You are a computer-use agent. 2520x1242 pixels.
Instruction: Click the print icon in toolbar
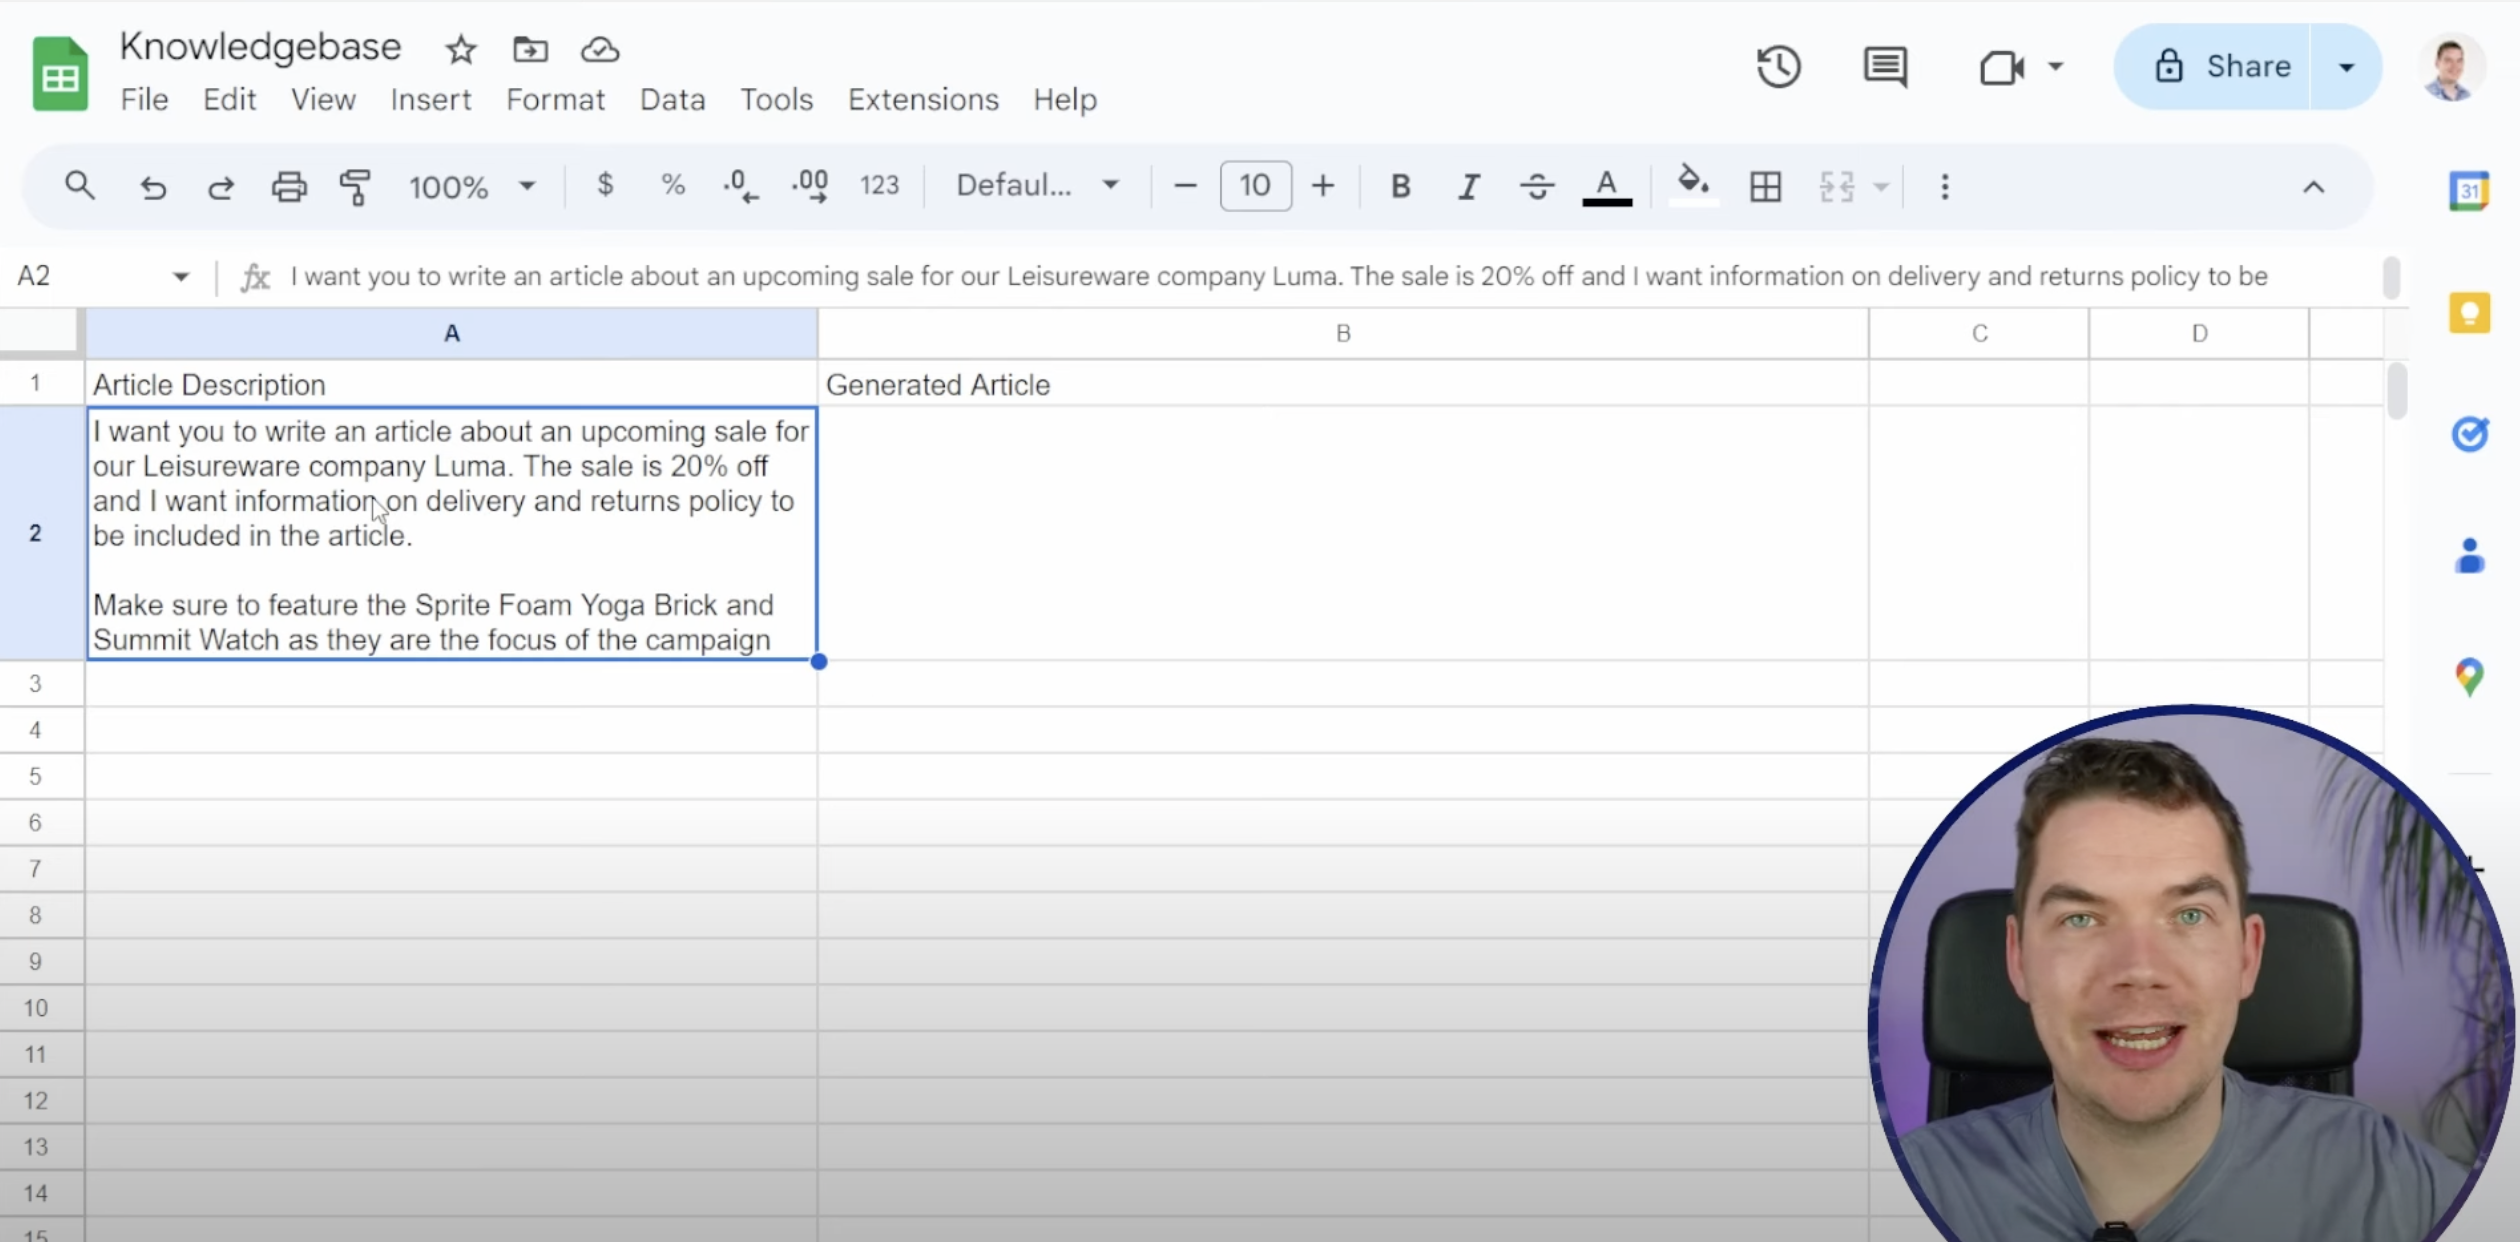tap(289, 186)
